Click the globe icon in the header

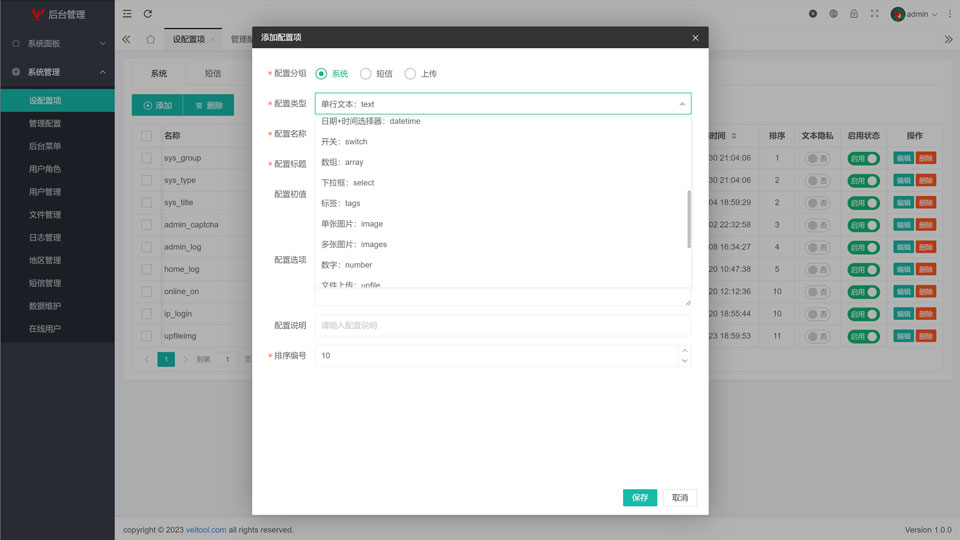[x=833, y=14]
